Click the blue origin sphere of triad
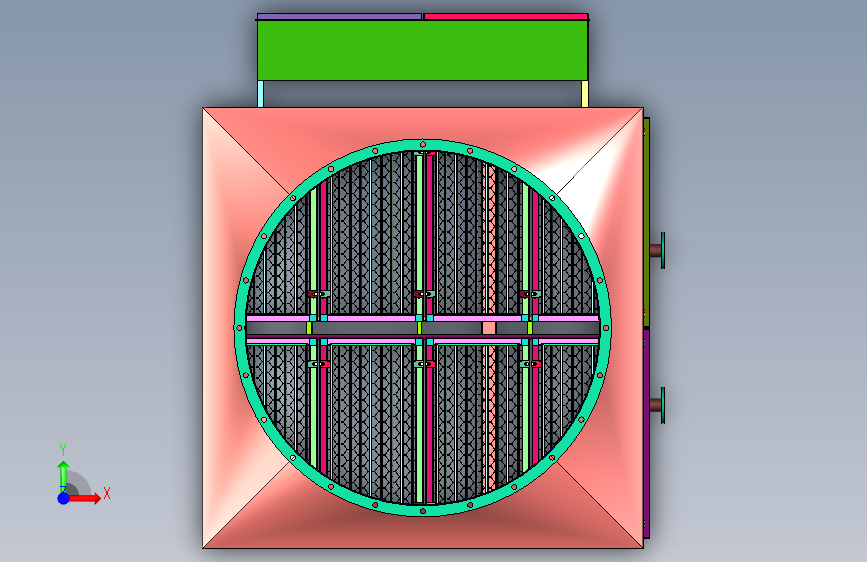867x562 pixels. pyautogui.click(x=63, y=498)
